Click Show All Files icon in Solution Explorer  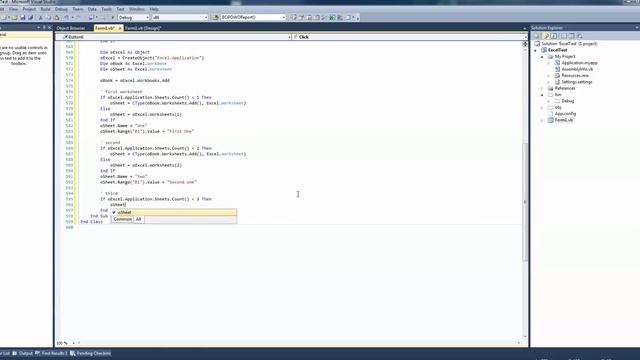click(546, 36)
